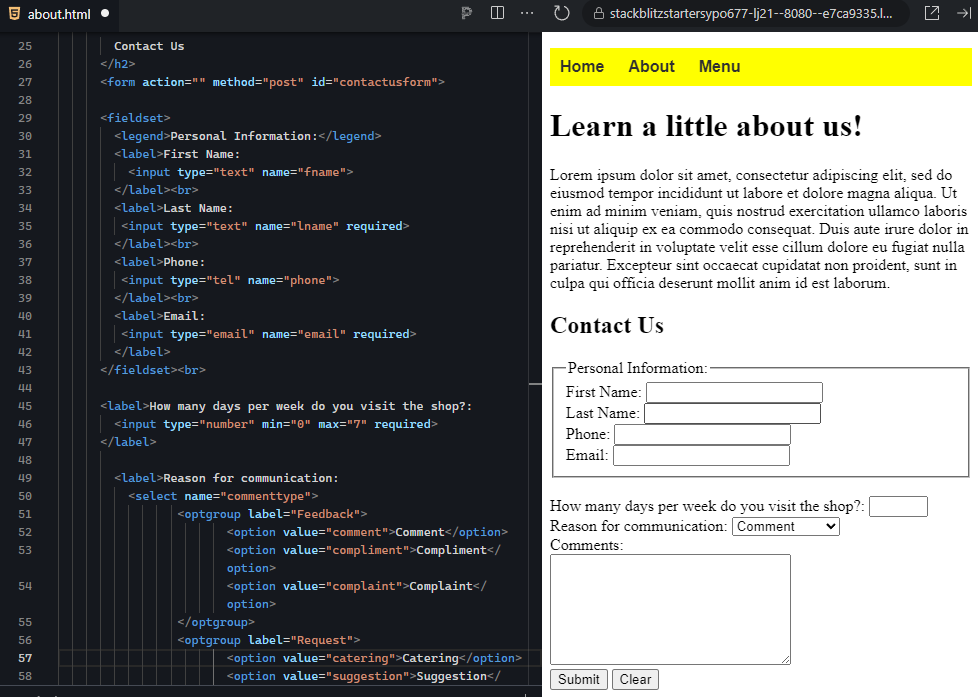Click the split view icon in the preview toolbar
Screen dimensions: 978x697
tap(496, 12)
